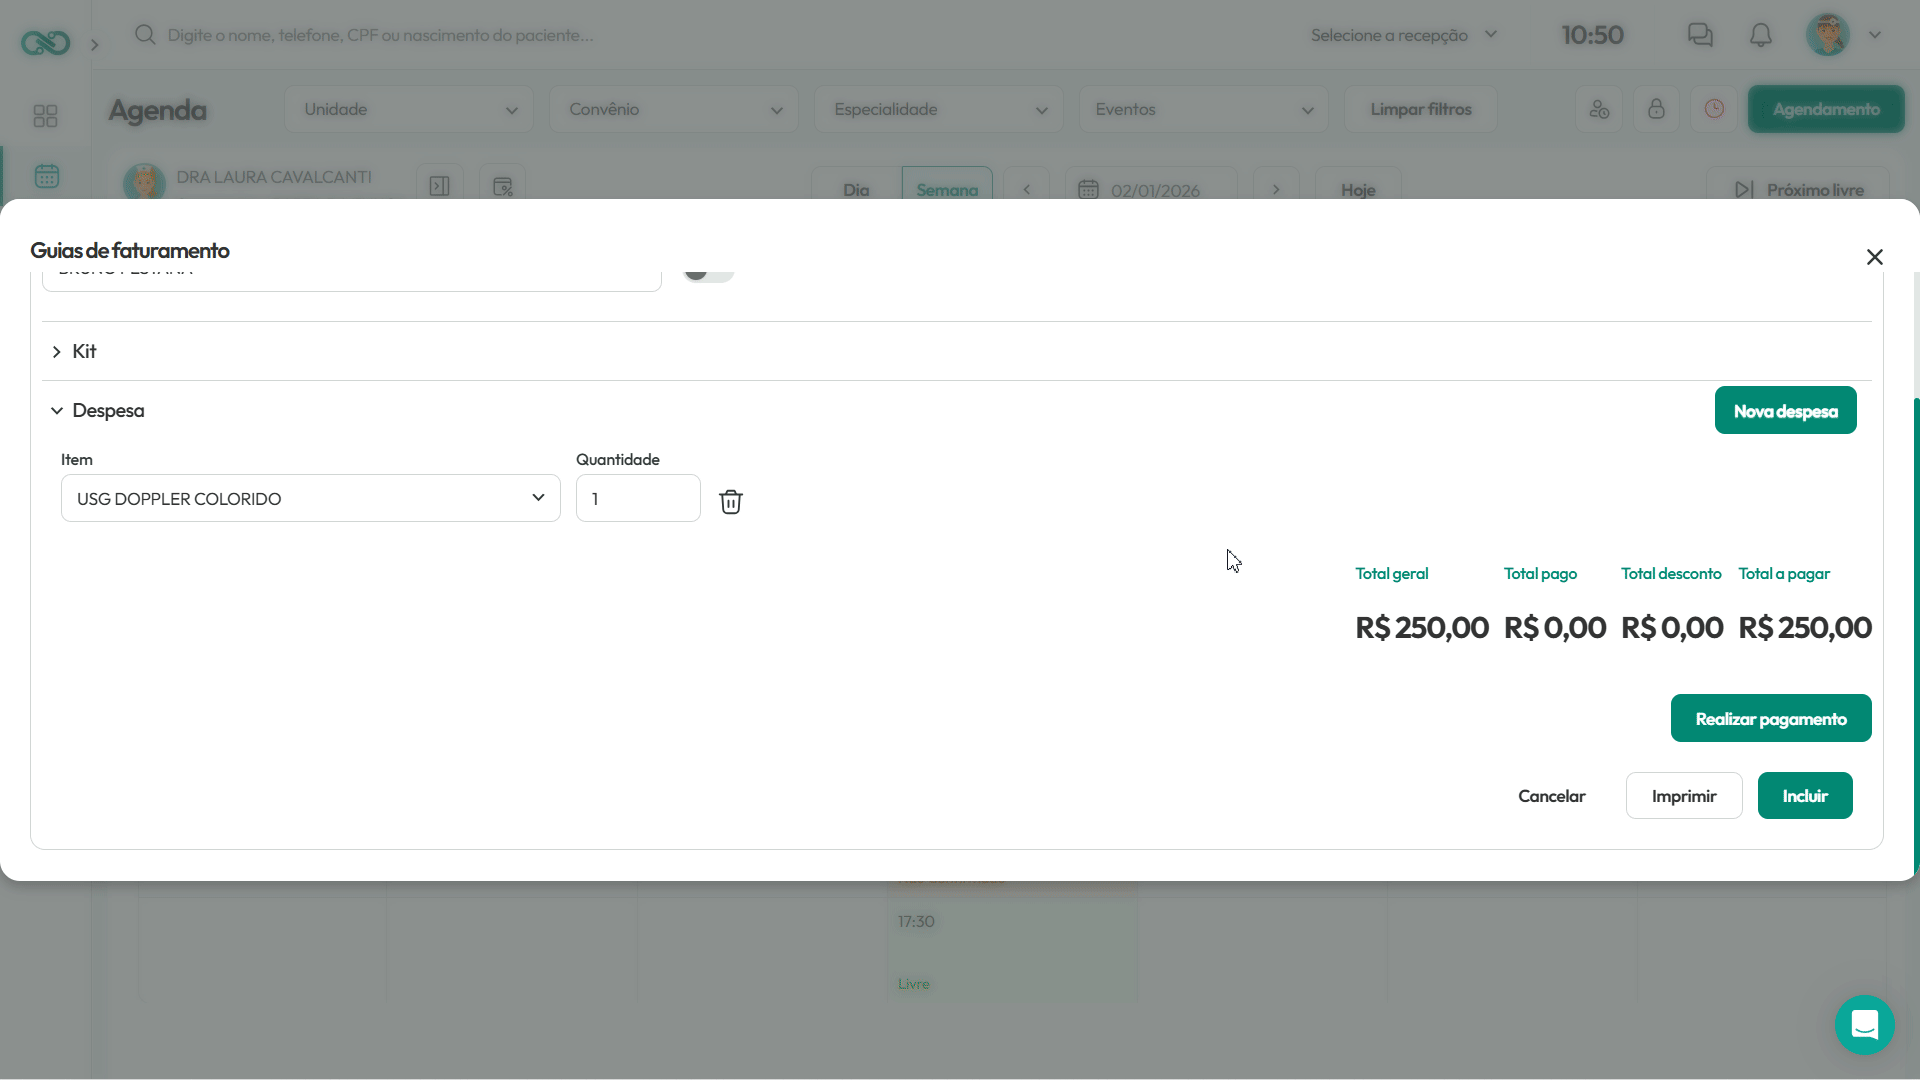
Task: Open the Selecione a recepção dropdown
Action: pos(1404,35)
